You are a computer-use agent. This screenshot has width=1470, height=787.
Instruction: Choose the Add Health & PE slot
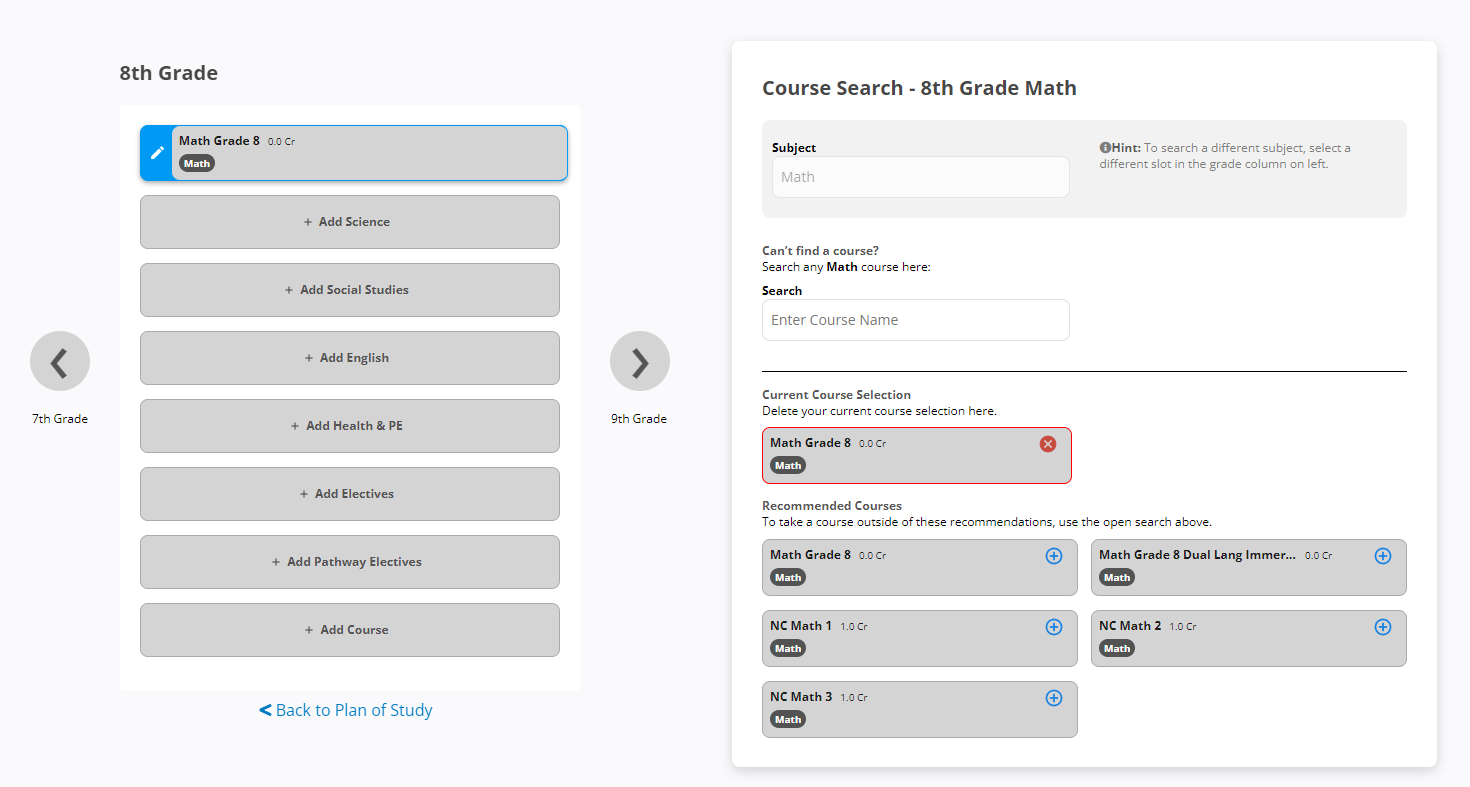349,426
